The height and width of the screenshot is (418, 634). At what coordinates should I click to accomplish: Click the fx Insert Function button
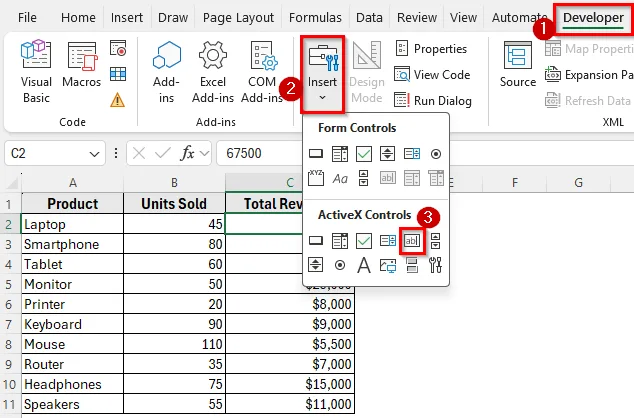[x=187, y=153]
